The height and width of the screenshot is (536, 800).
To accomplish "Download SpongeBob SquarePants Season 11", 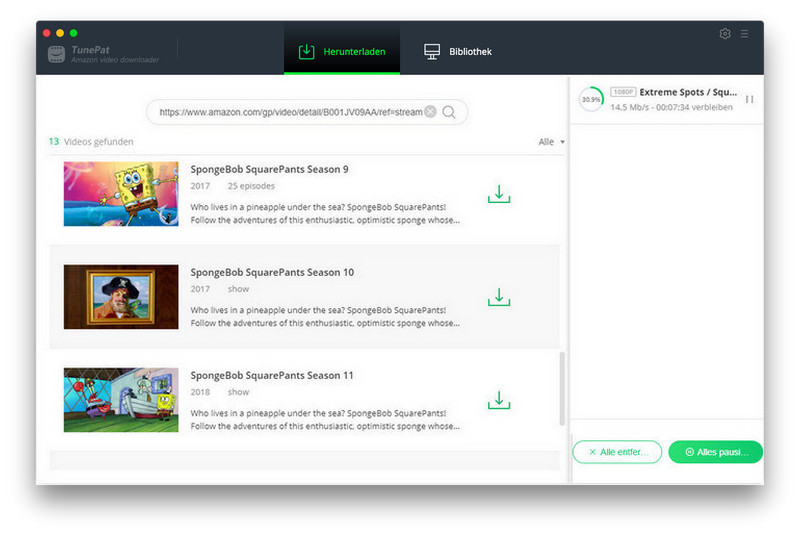I will 499,400.
